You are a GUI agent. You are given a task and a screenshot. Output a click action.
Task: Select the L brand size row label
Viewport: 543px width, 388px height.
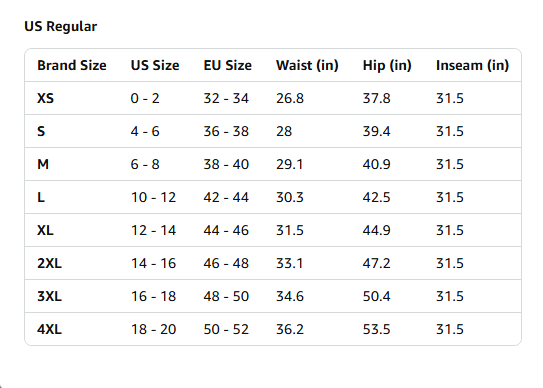pyautogui.click(x=41, y=197)
